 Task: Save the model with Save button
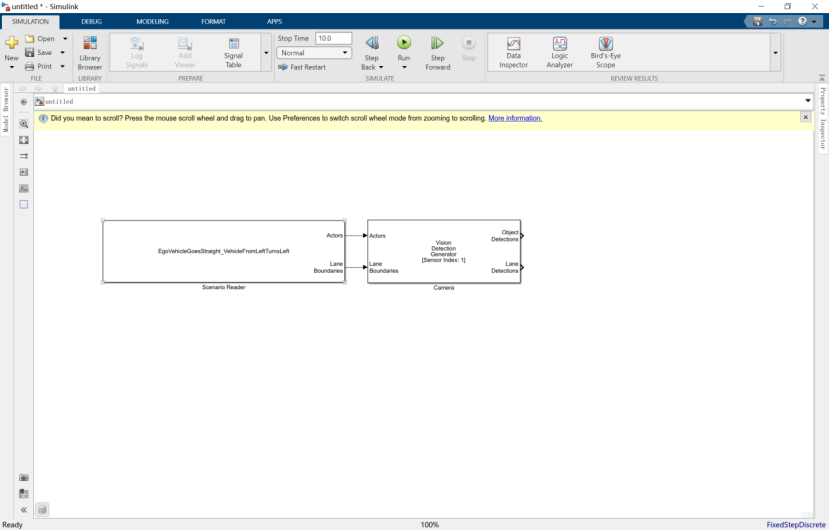pos(39,52)
